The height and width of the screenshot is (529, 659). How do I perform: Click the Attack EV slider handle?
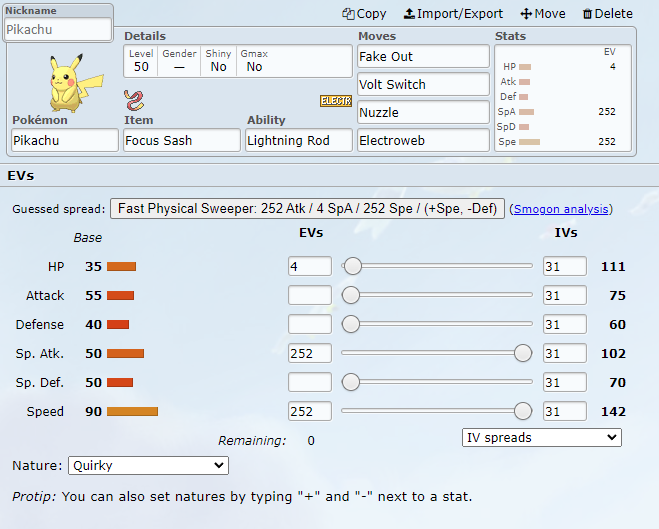[351, 295]
